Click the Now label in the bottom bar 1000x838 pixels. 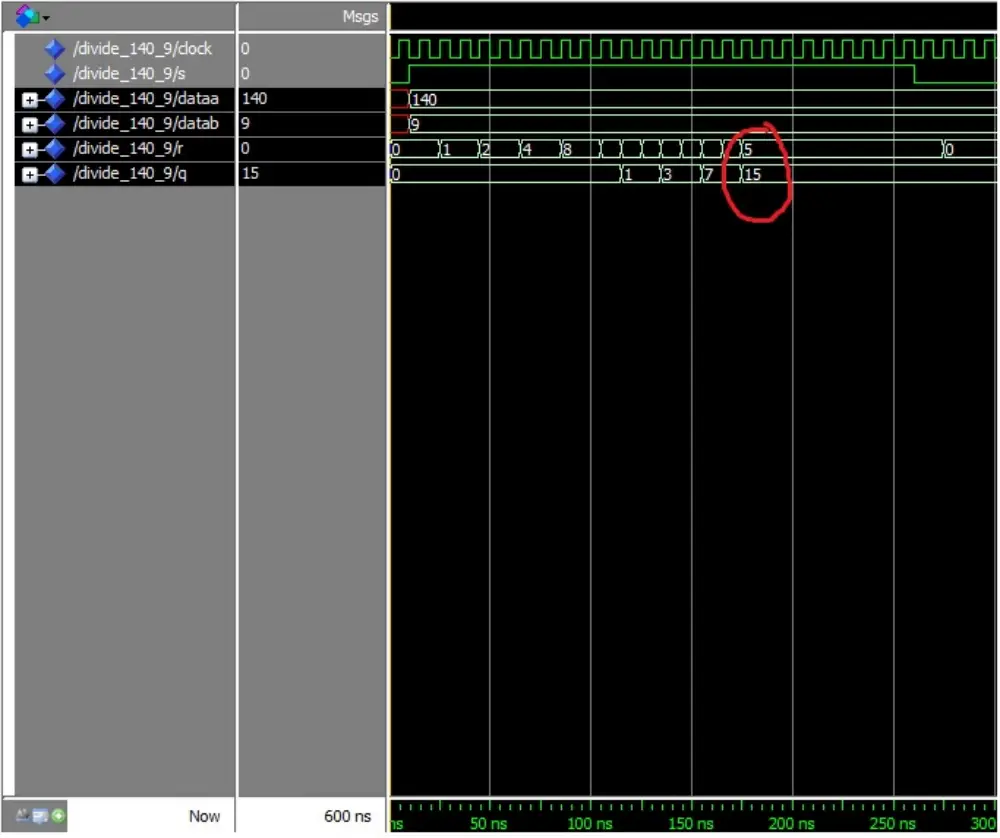204,816
